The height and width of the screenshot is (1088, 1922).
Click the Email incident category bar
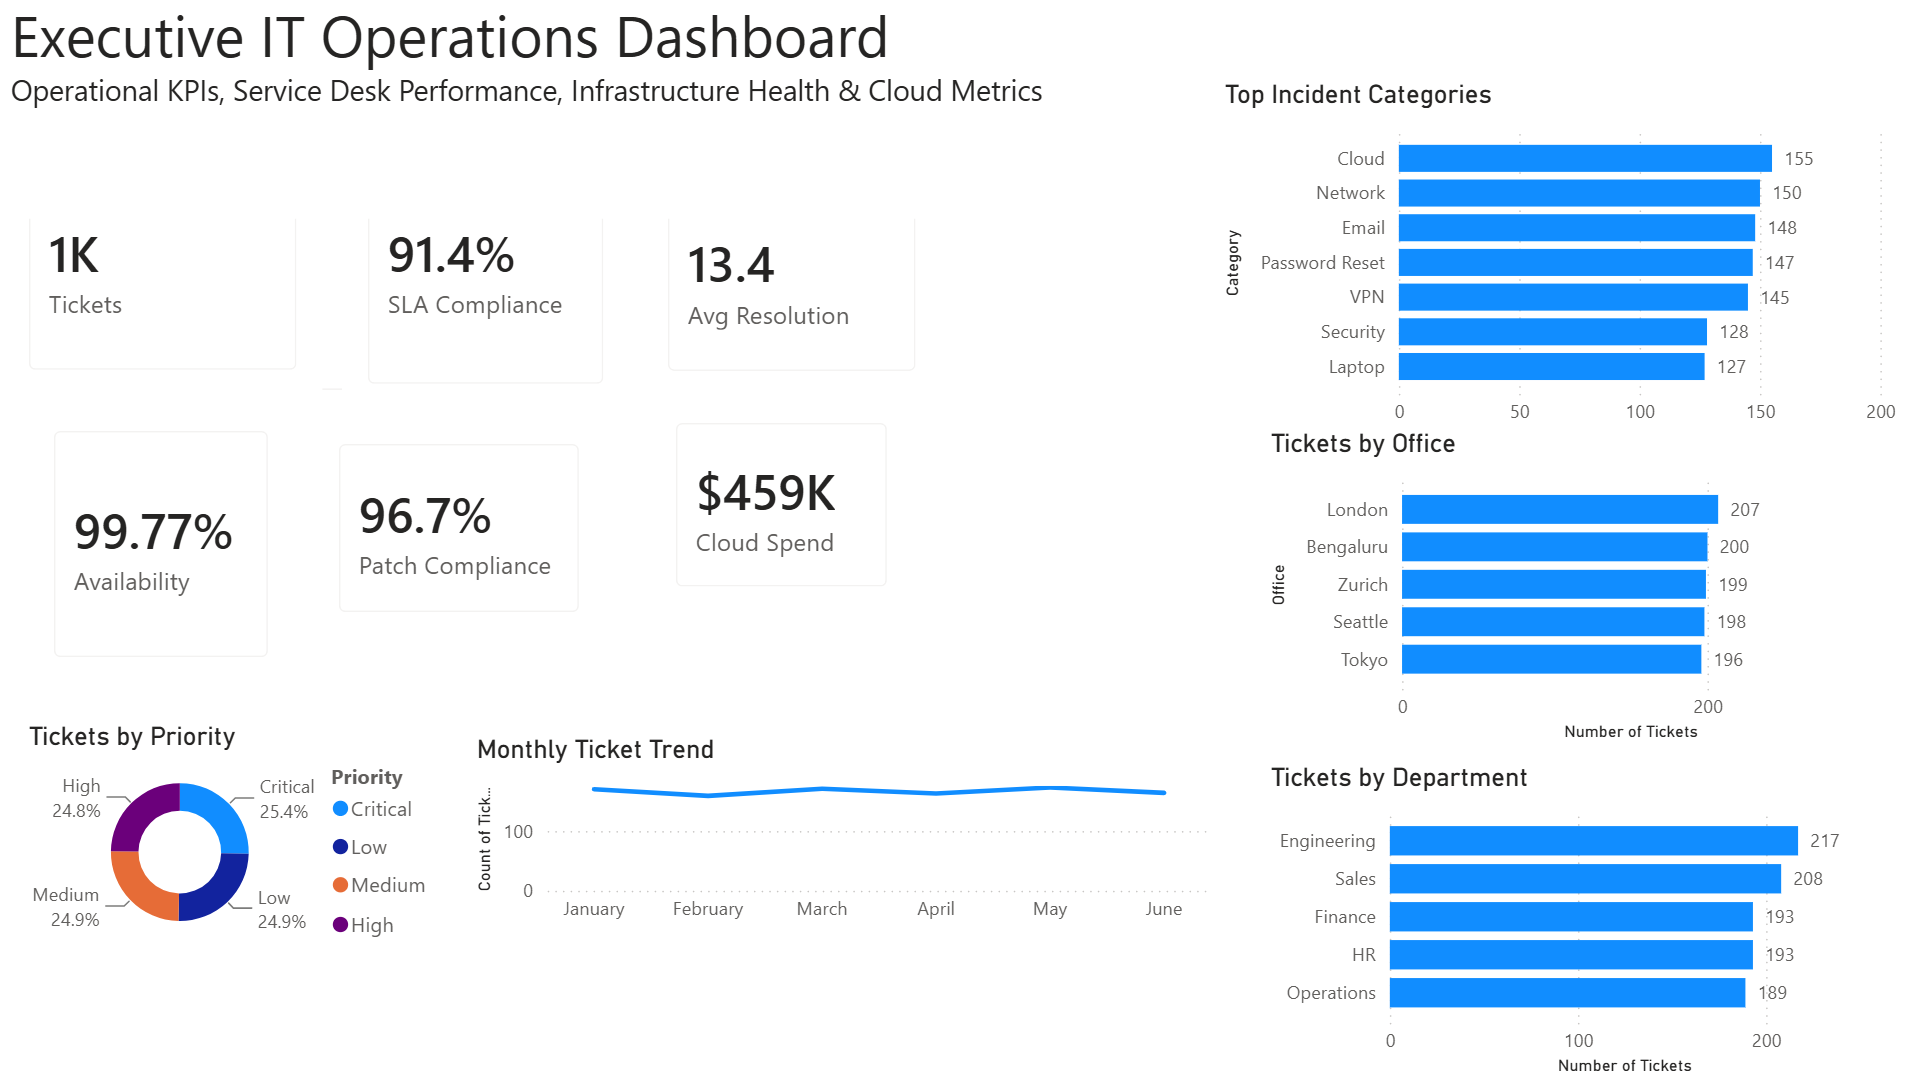[x=1577, y=228]
